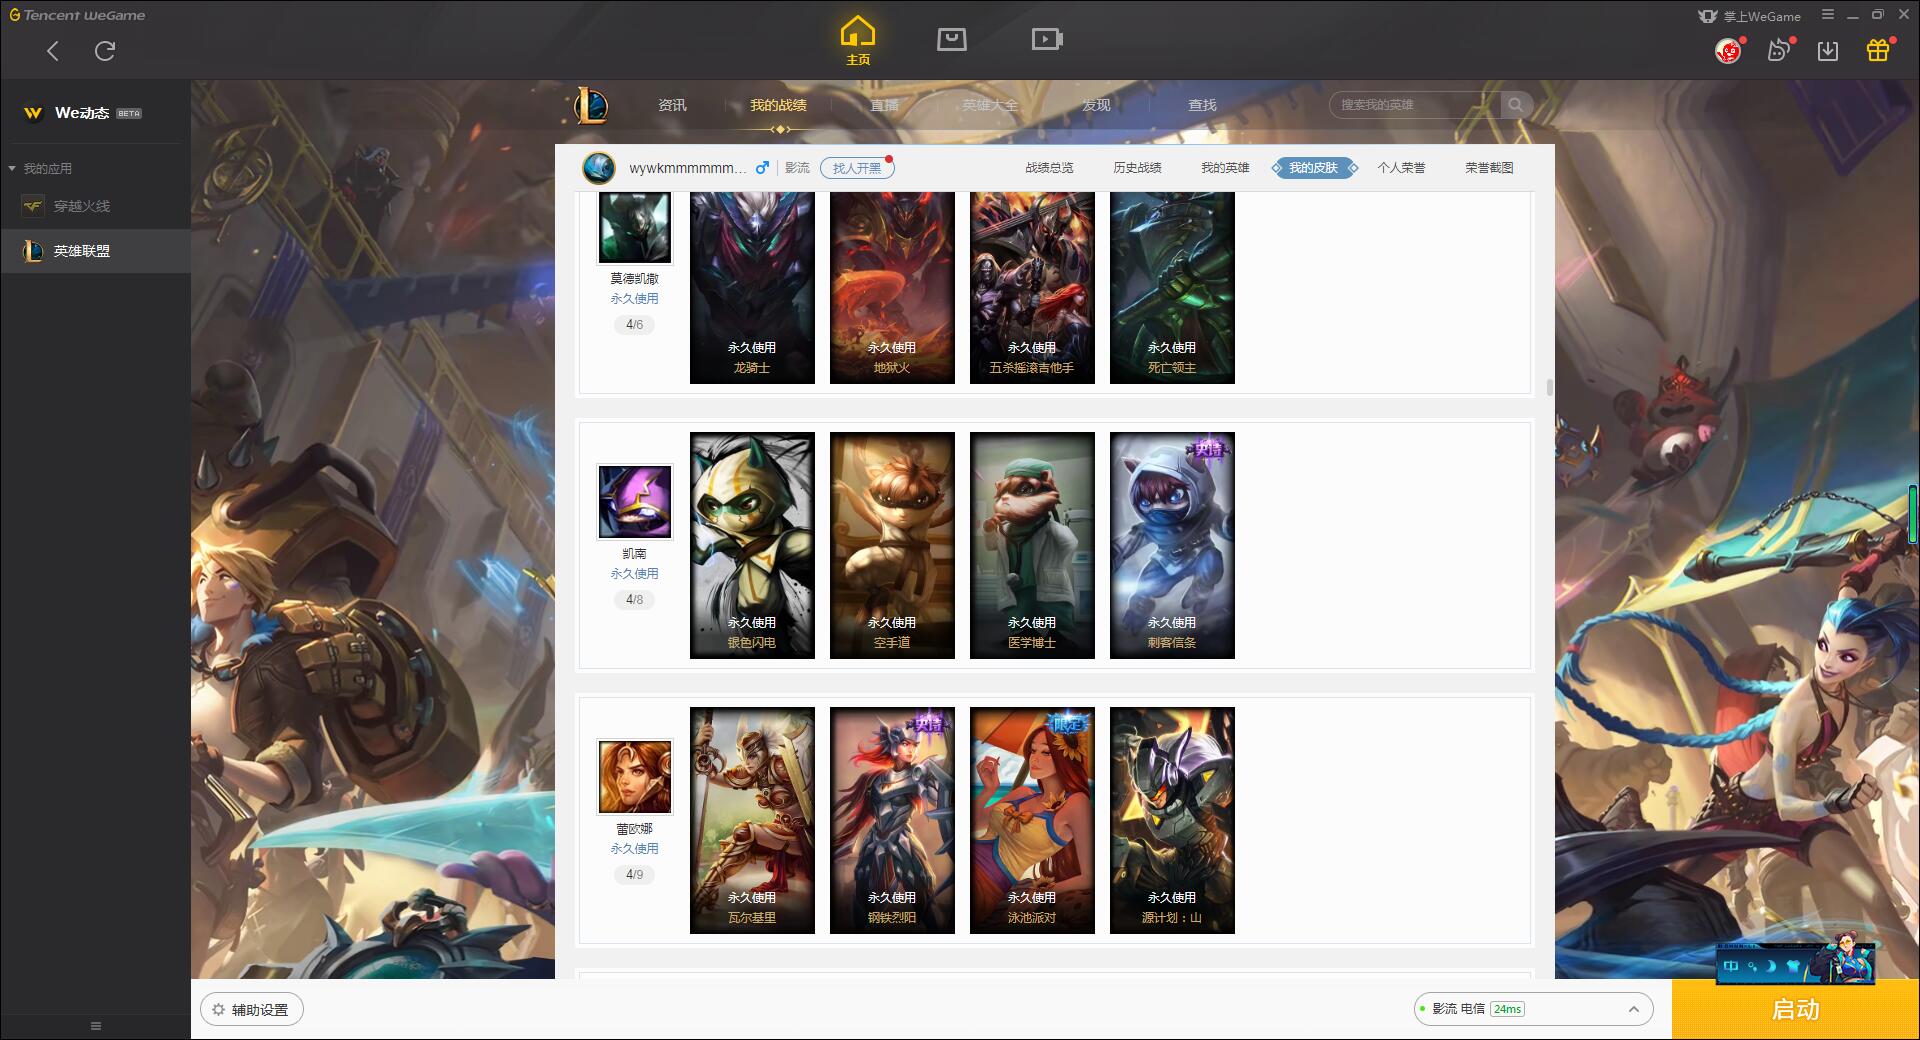The image size is (1920, 1040).
Task: Open the 查找 tab
Action: point(1202,105)
